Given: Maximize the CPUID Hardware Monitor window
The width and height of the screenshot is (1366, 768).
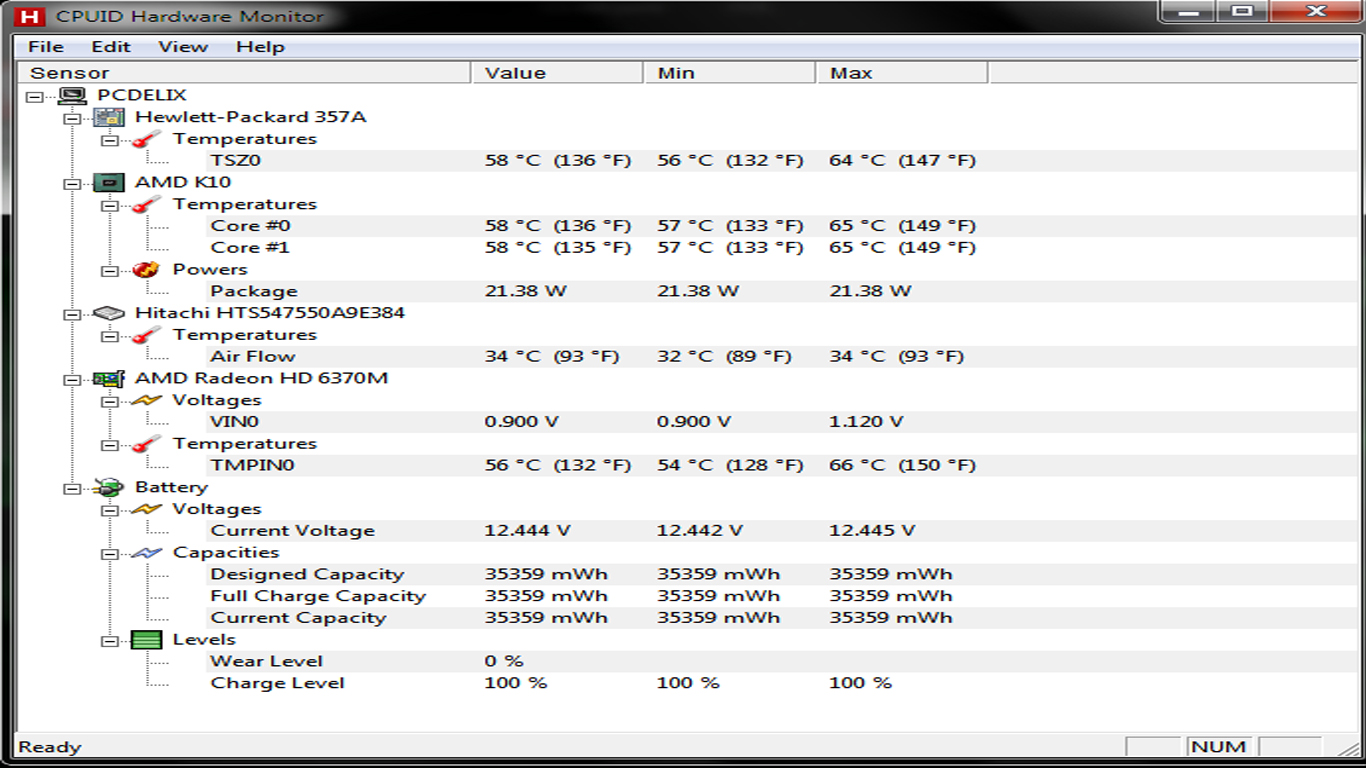Looking at the screenshot, I should 1242,11.
